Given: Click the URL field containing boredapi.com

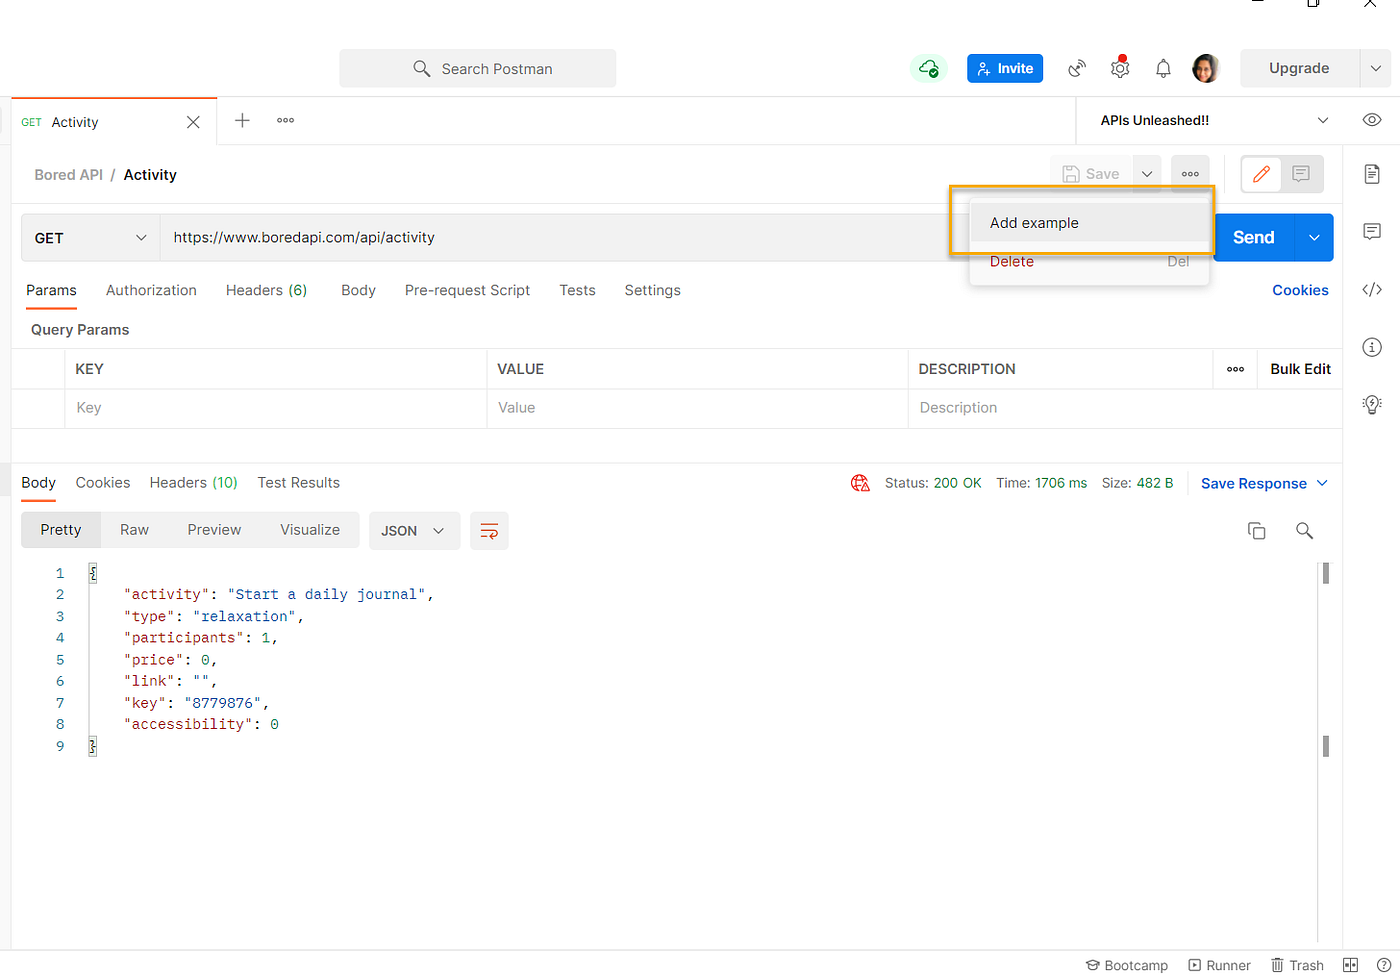Looking at the screenshot, I should tap(303, 237).
